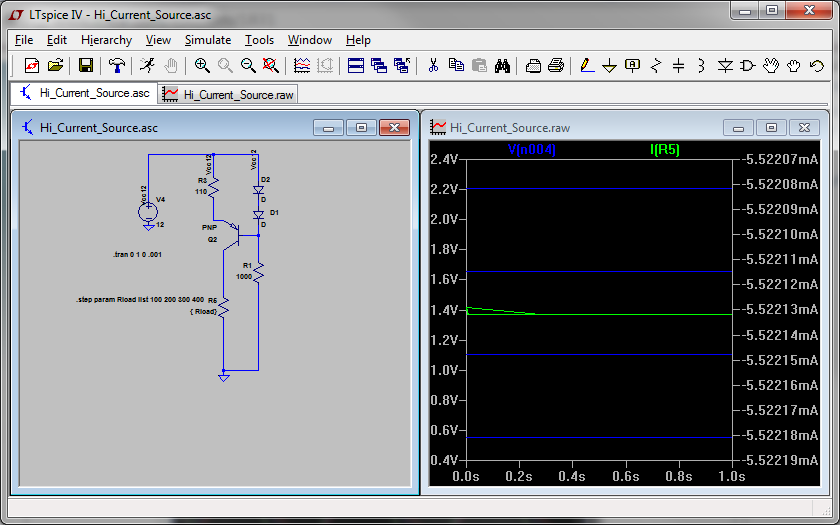The width and height of the screenshot is (840, 525).
Task: Switch to the Hi_Current_Source.raw tab
Action: [x=228, y=94]
